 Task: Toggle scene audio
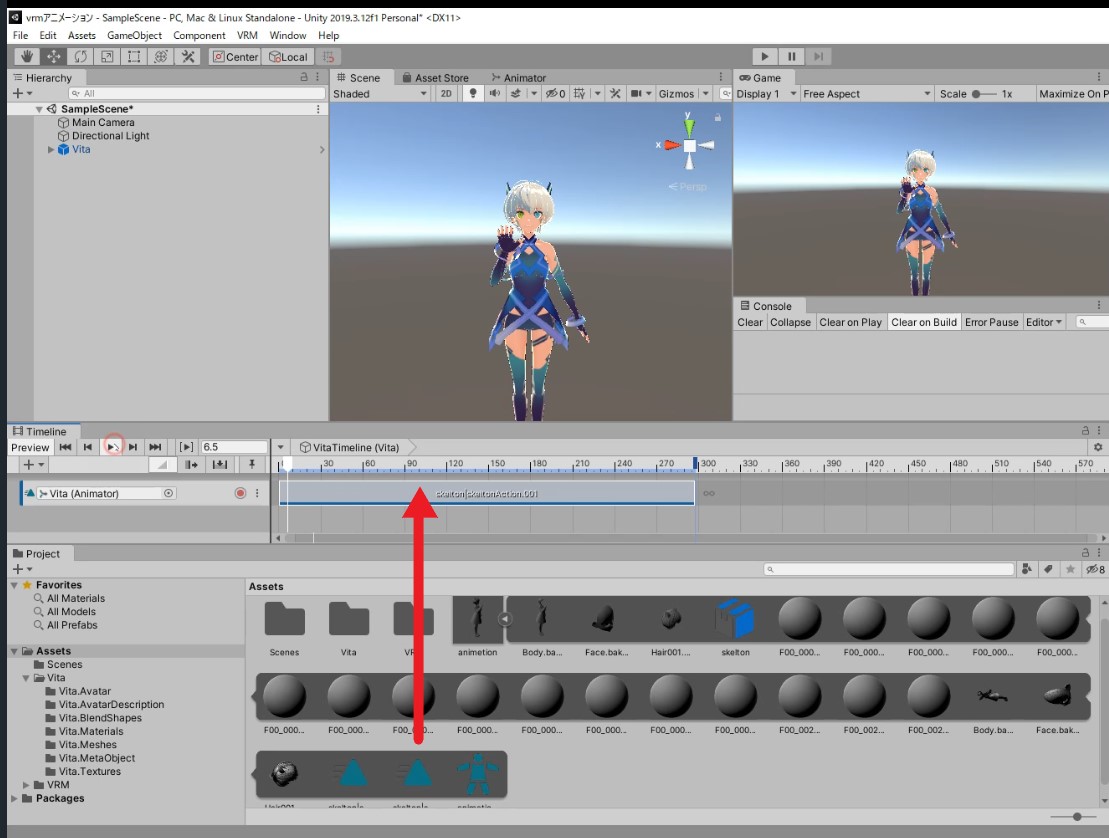pyautogui.click(x=494, y=93)
